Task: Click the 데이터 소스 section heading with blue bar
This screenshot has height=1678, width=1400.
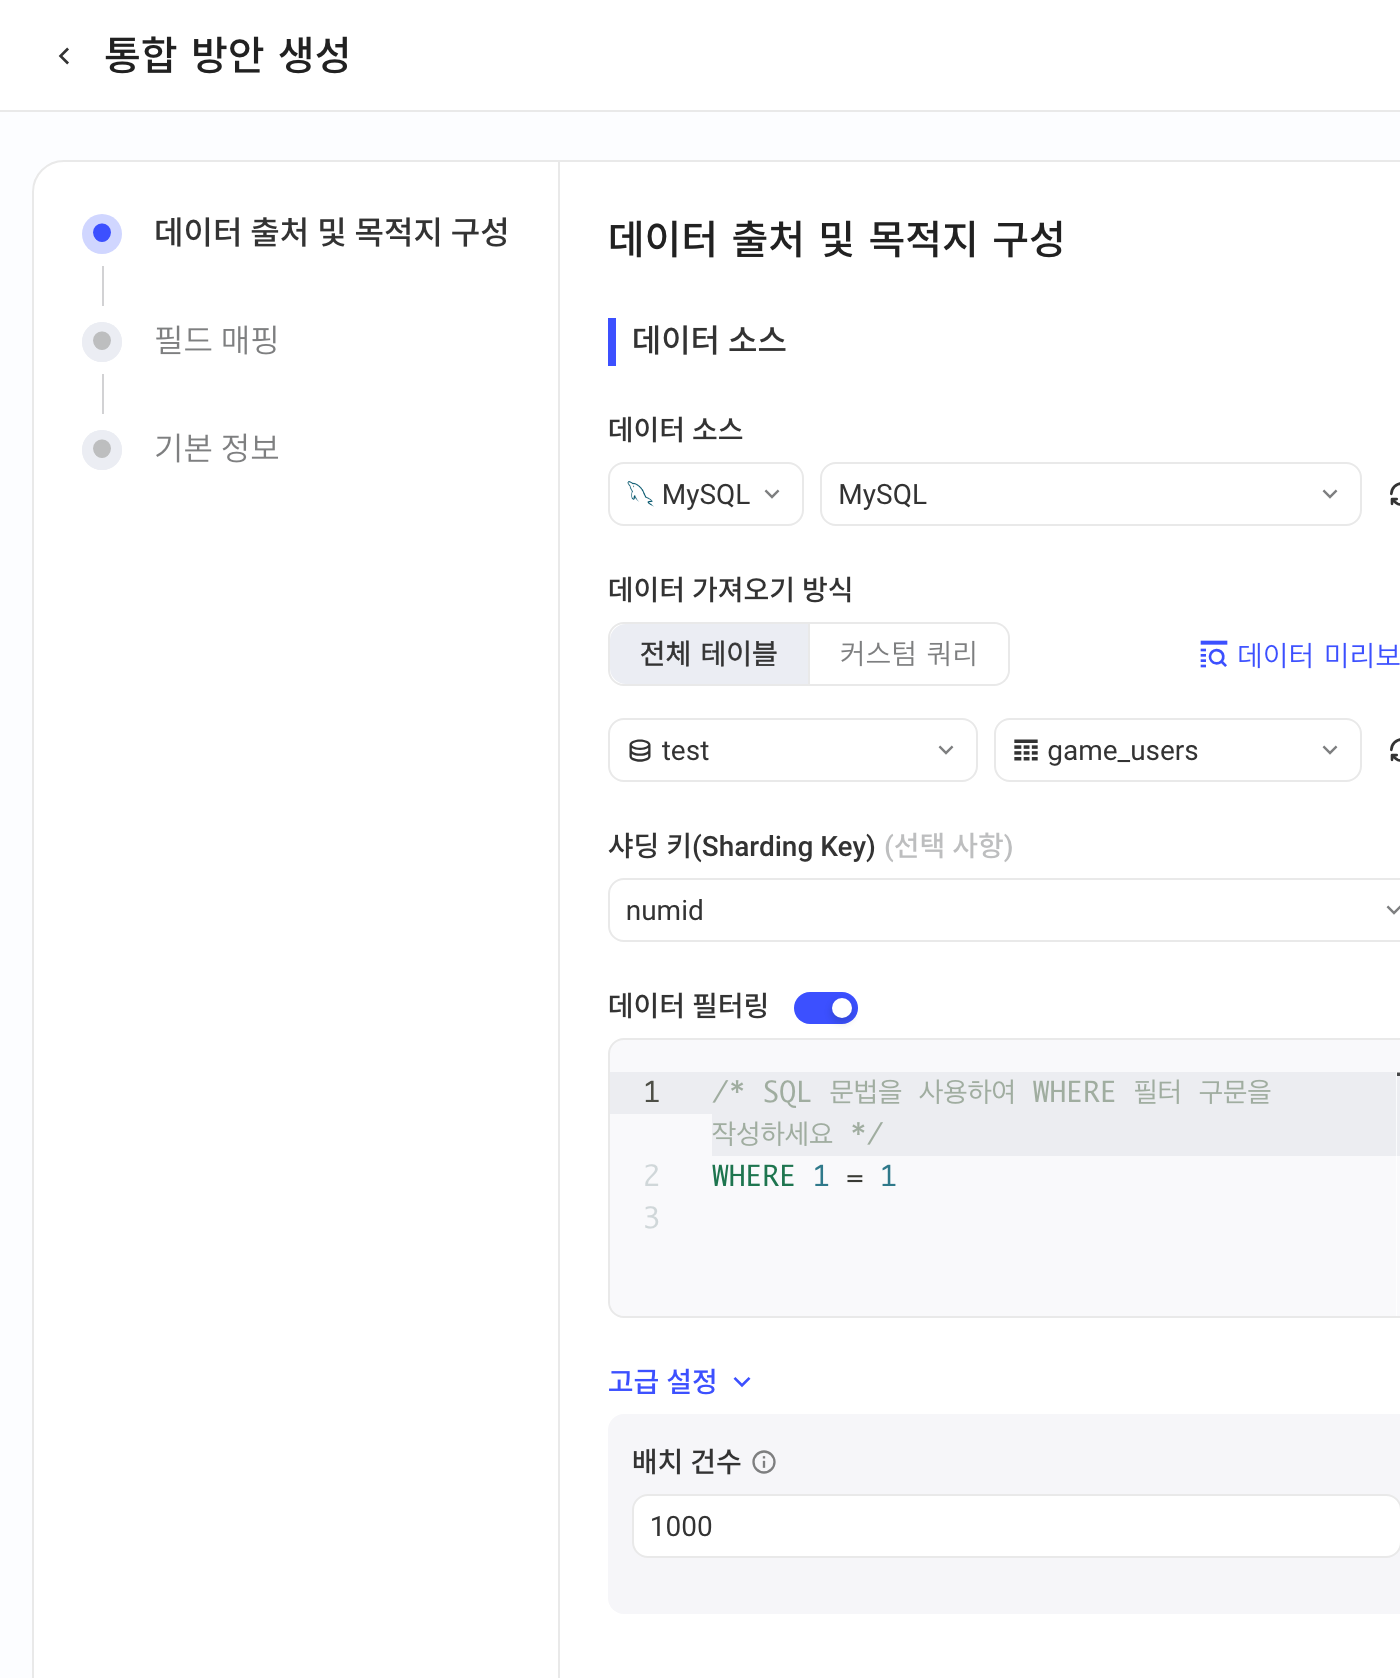Action: pyautogui.click(x=698, y=341)
